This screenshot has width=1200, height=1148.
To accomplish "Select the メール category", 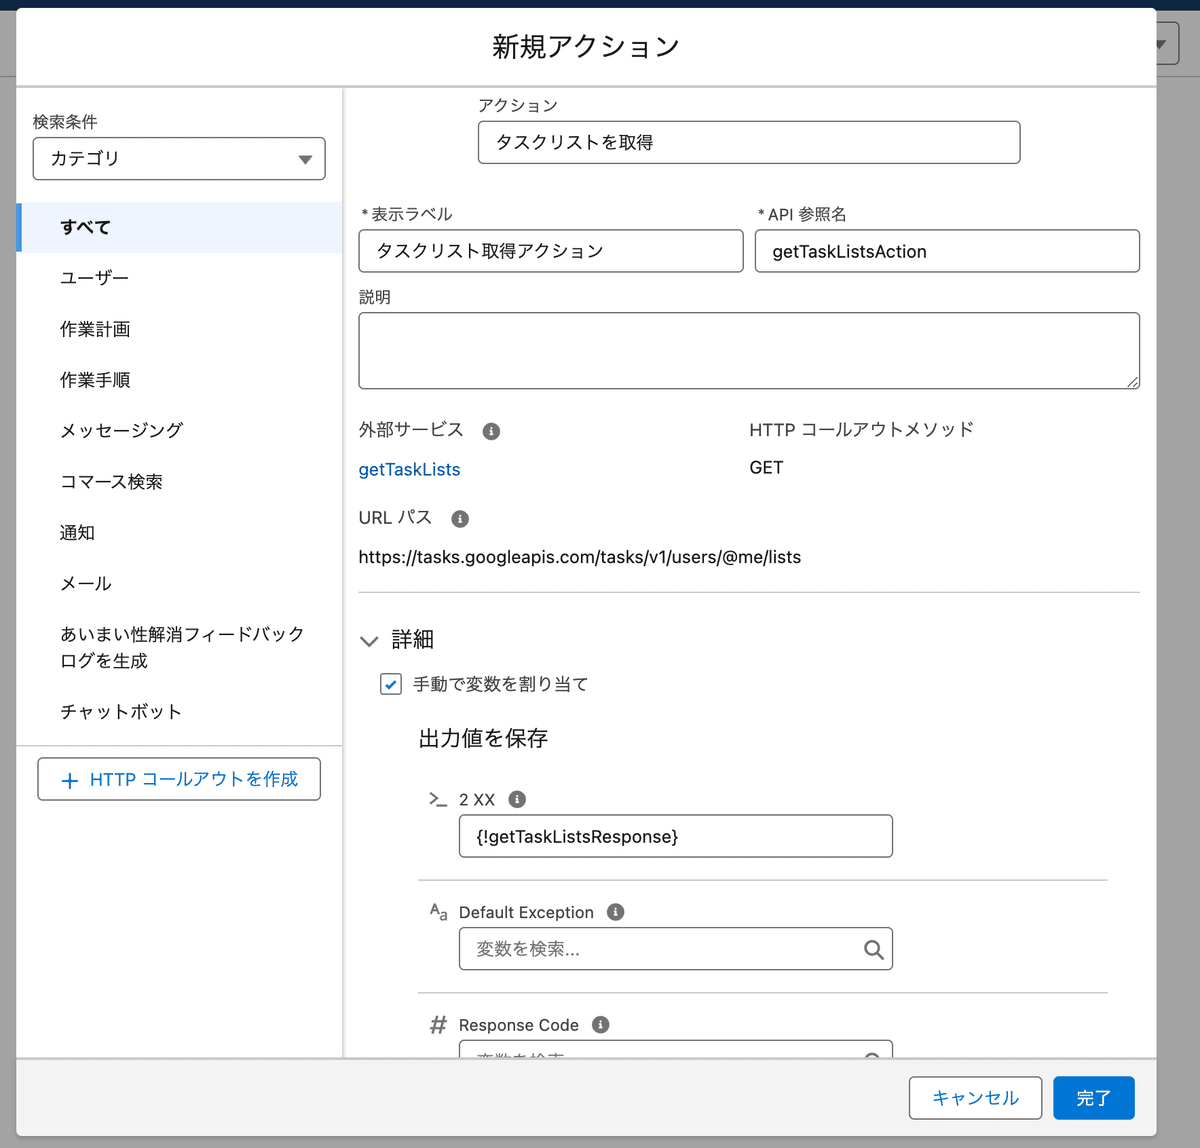I will tap(180, 584).
